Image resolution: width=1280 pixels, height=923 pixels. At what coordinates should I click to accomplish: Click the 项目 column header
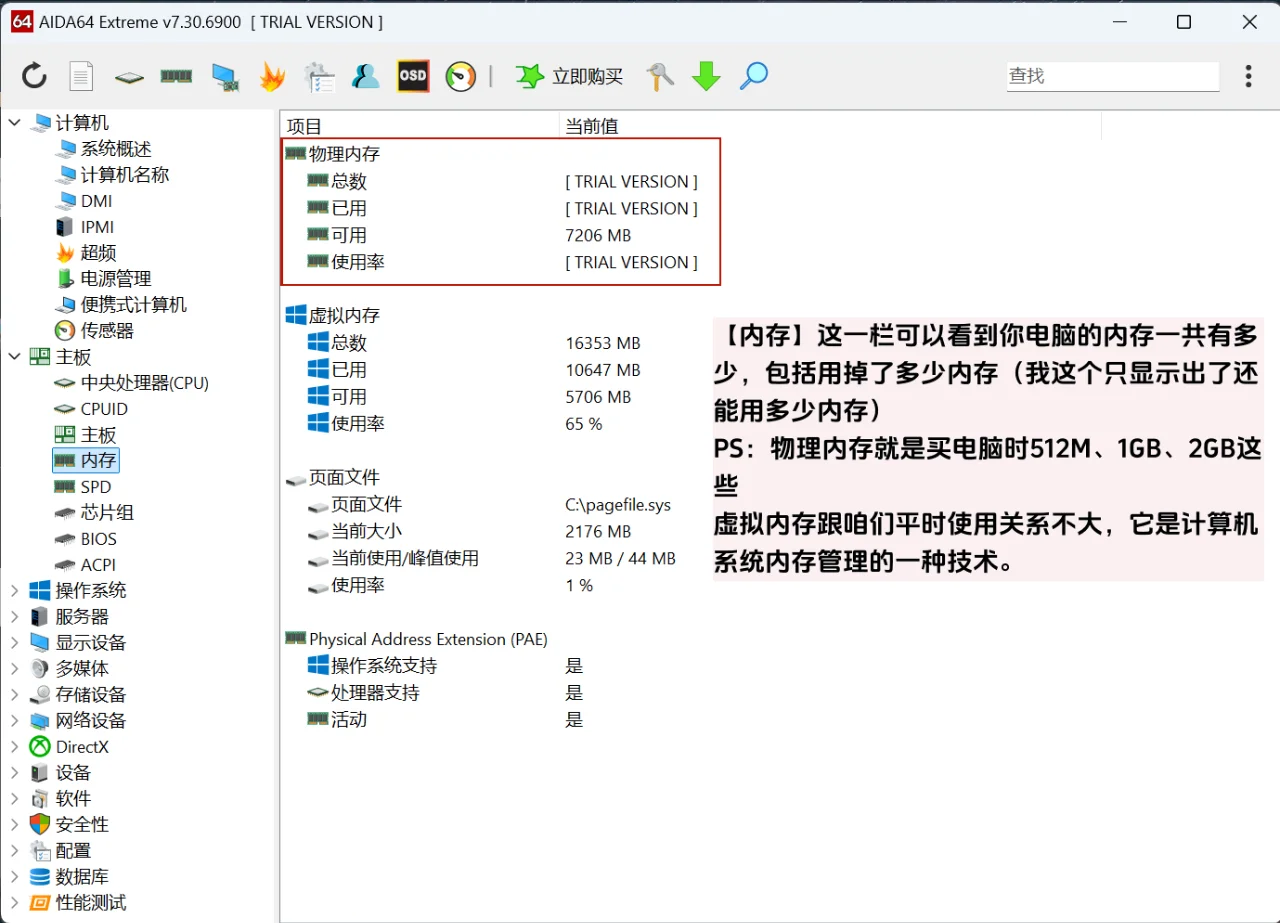305,126
